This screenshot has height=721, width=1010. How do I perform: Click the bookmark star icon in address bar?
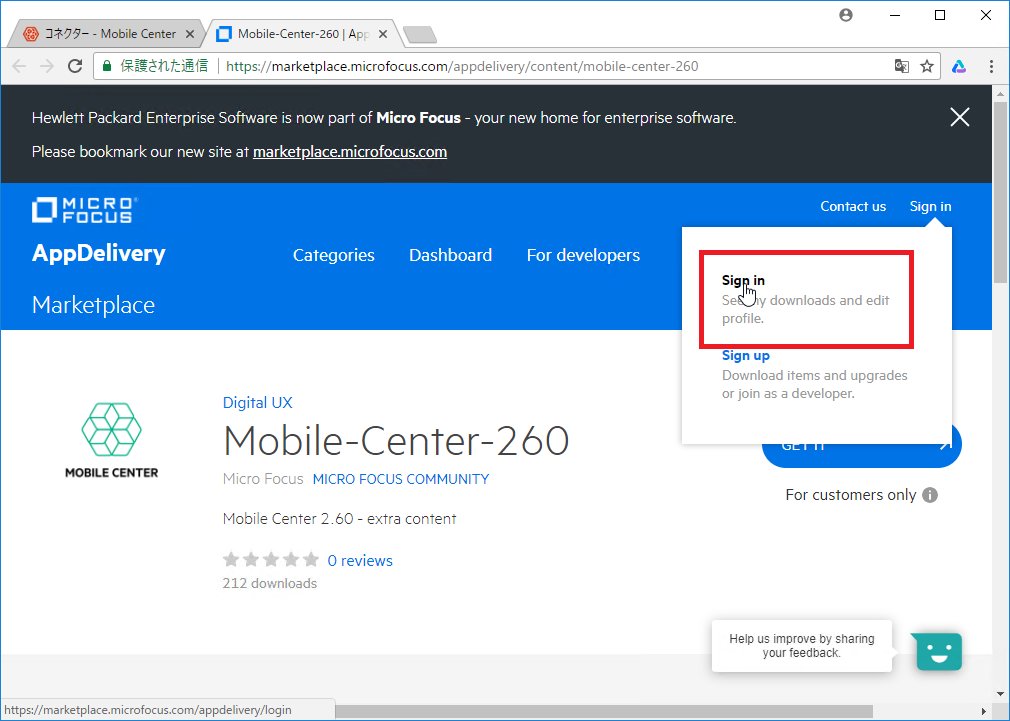coord(927,66)
